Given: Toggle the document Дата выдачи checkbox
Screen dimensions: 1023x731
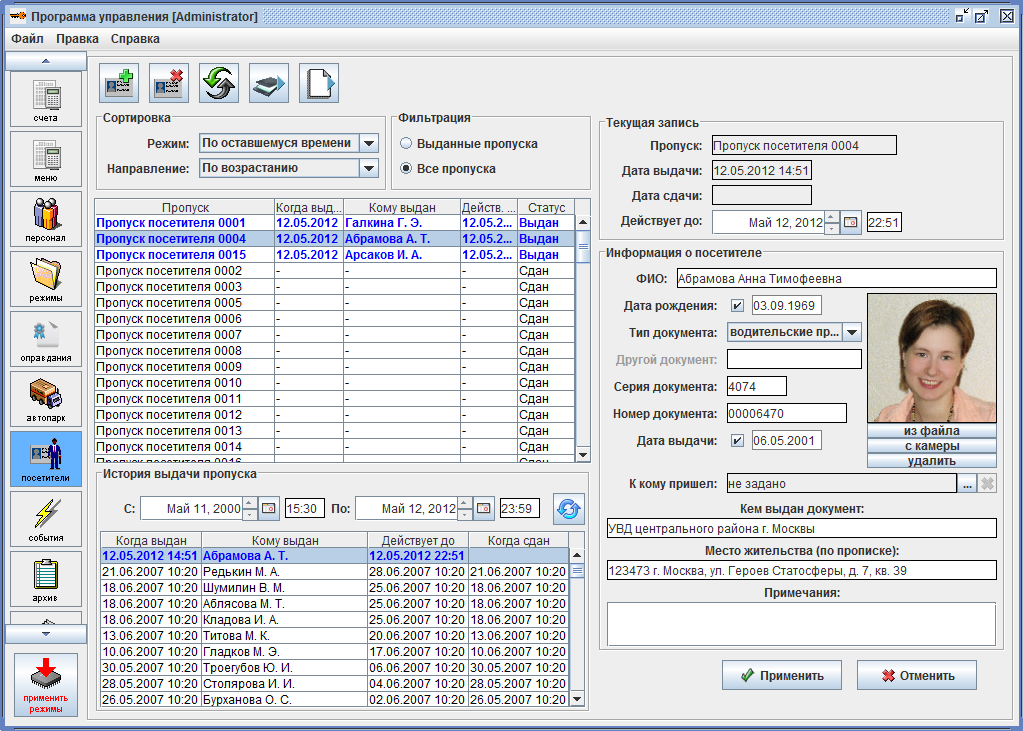Looking at the screenshot, I should 737,440.
